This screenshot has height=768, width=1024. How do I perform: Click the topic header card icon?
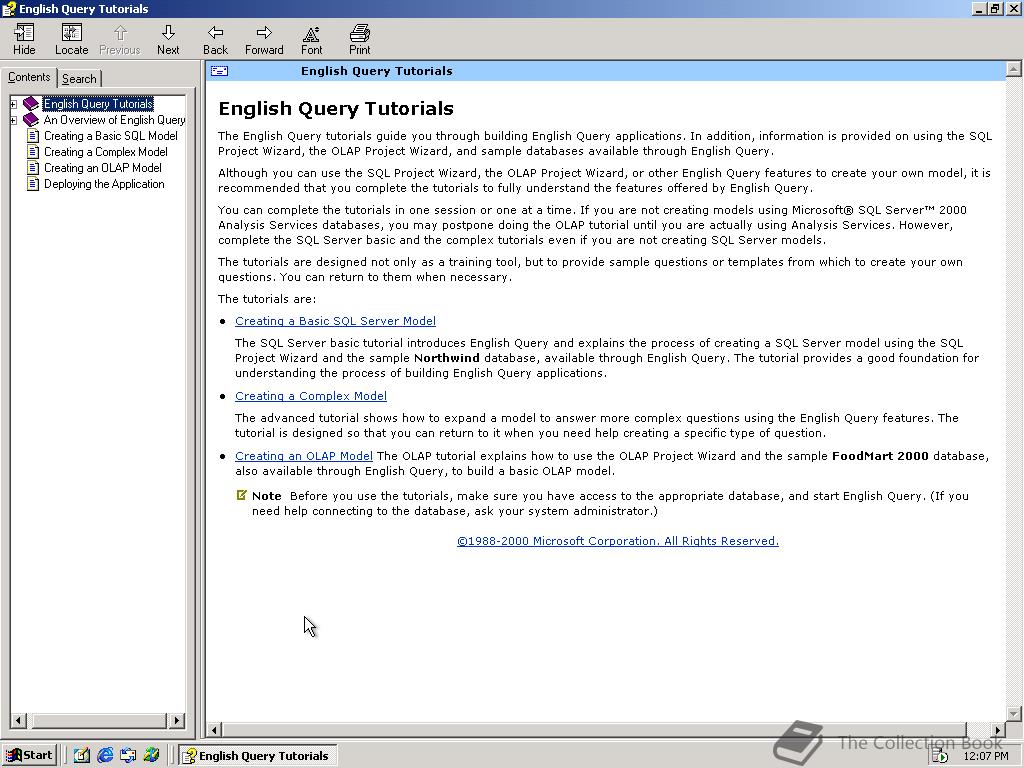[219, 71]
